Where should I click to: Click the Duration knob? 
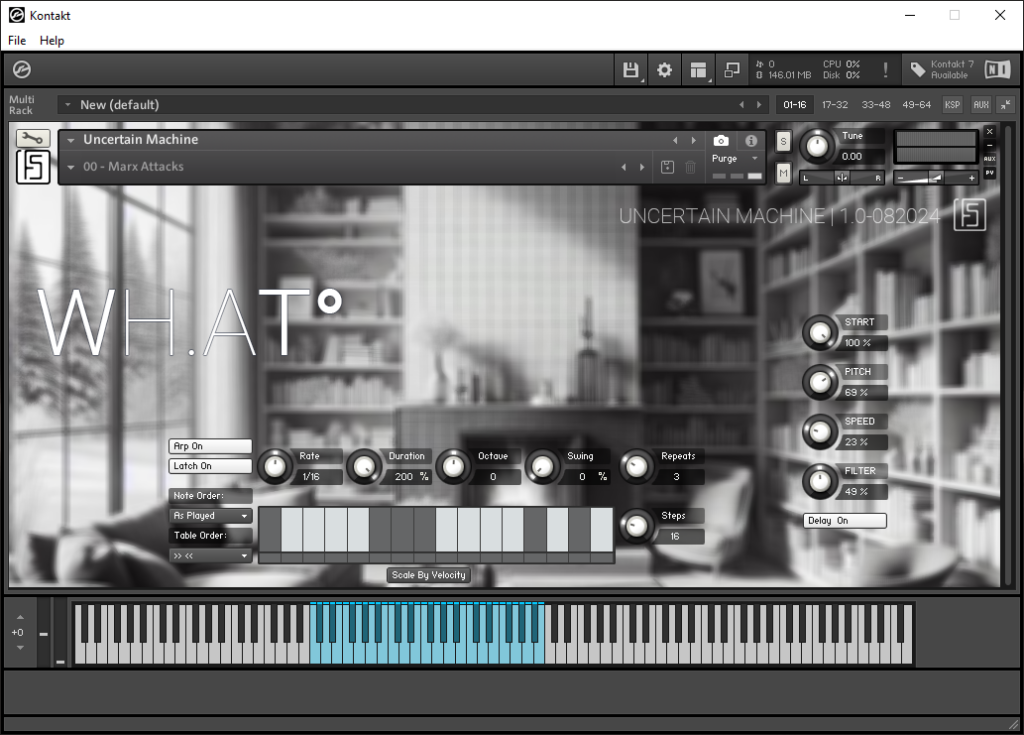pyautogui.click(x=364, y=466)
